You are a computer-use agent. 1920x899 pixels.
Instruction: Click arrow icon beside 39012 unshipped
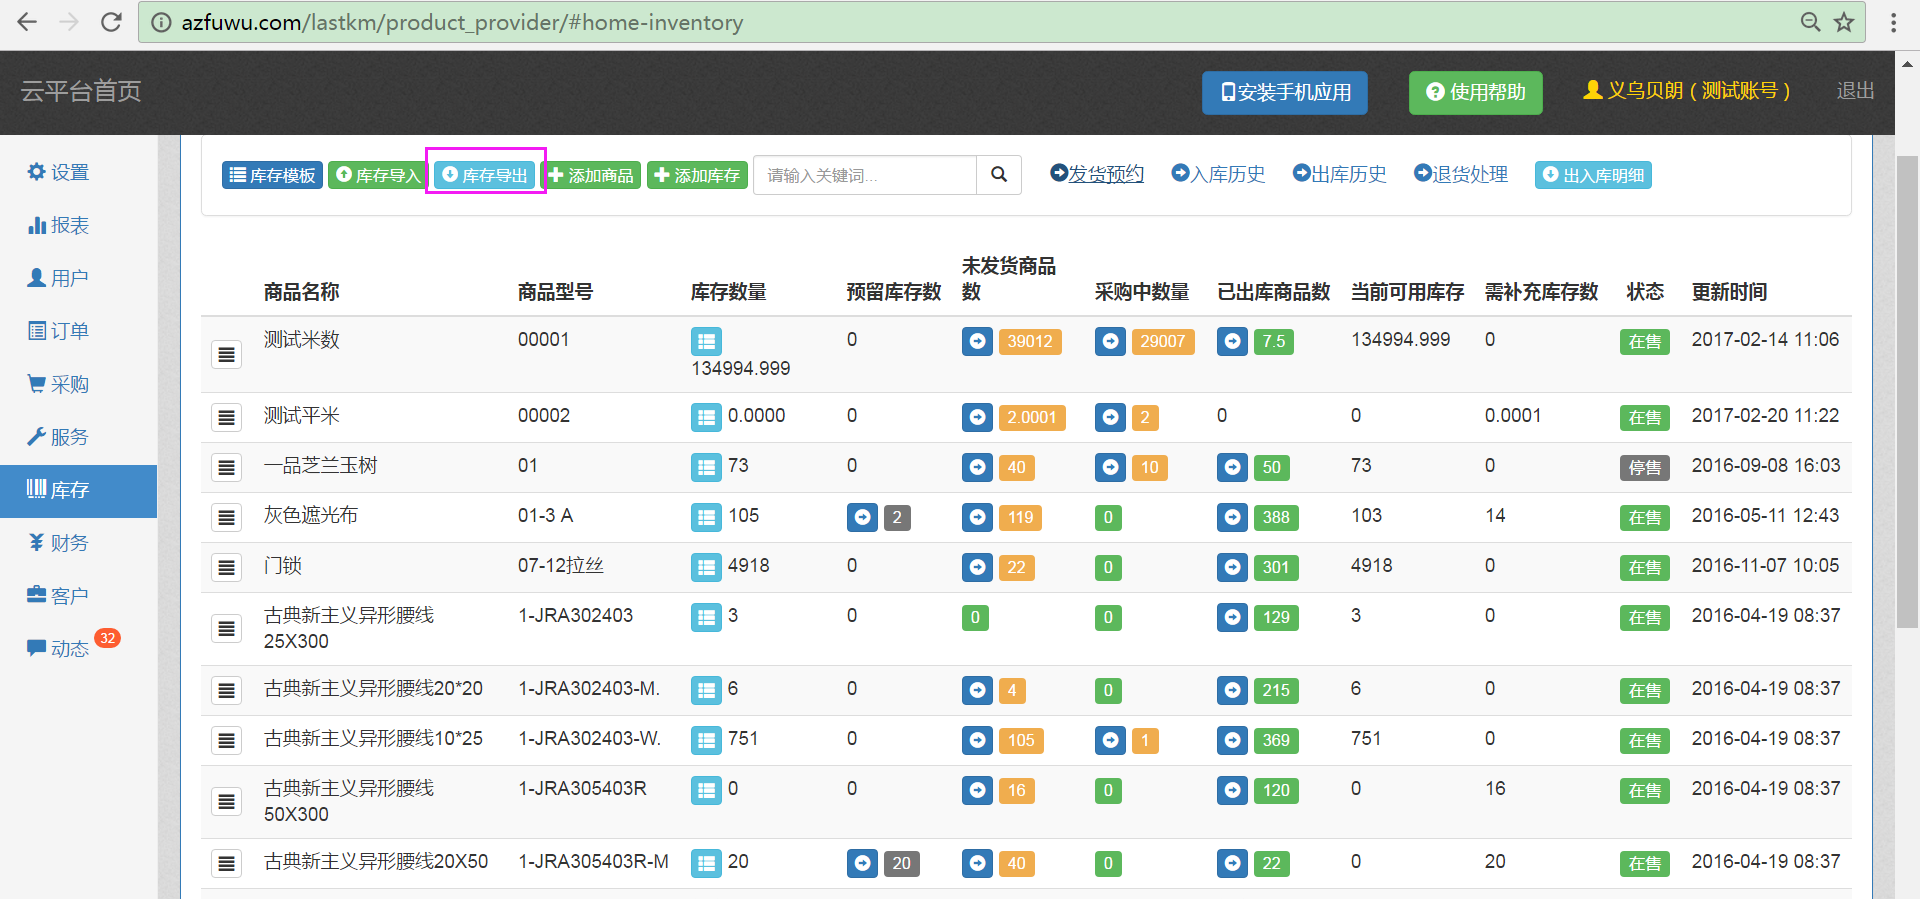(977, 341)
